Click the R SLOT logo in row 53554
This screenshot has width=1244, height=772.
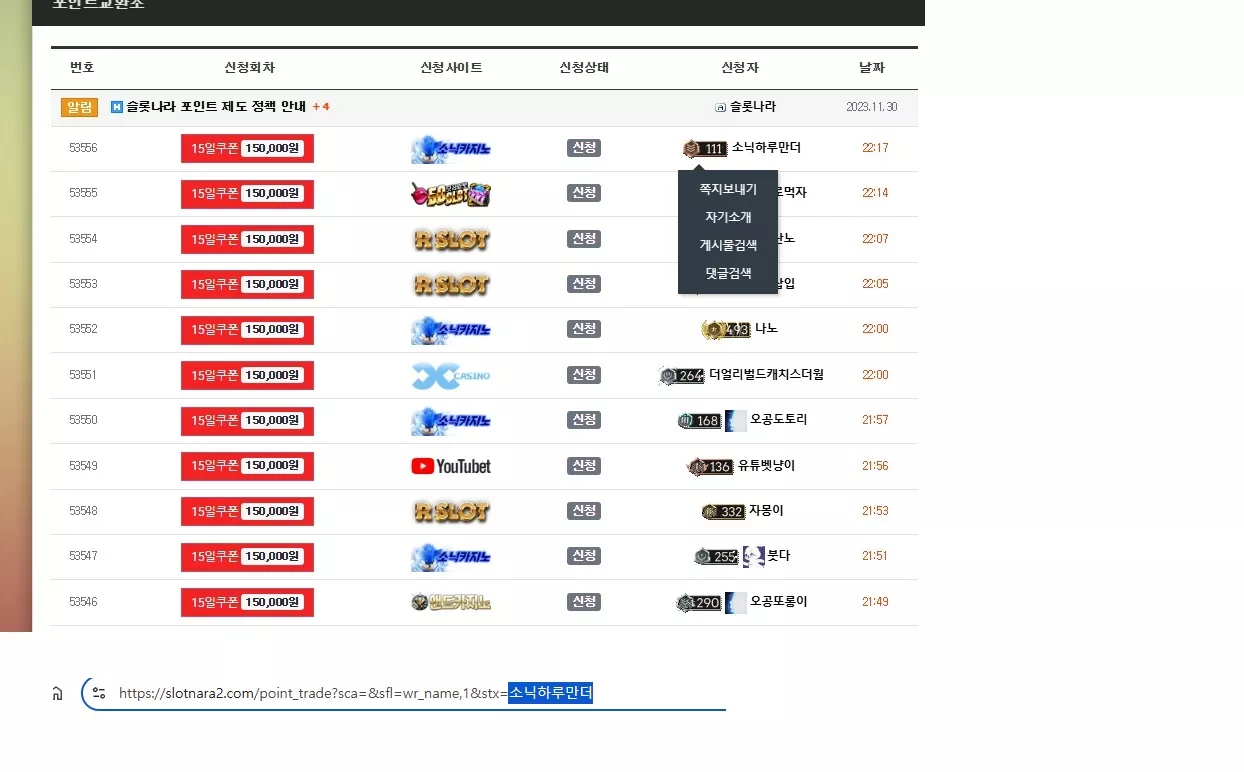pyautogui.click(x=451, y=239)
